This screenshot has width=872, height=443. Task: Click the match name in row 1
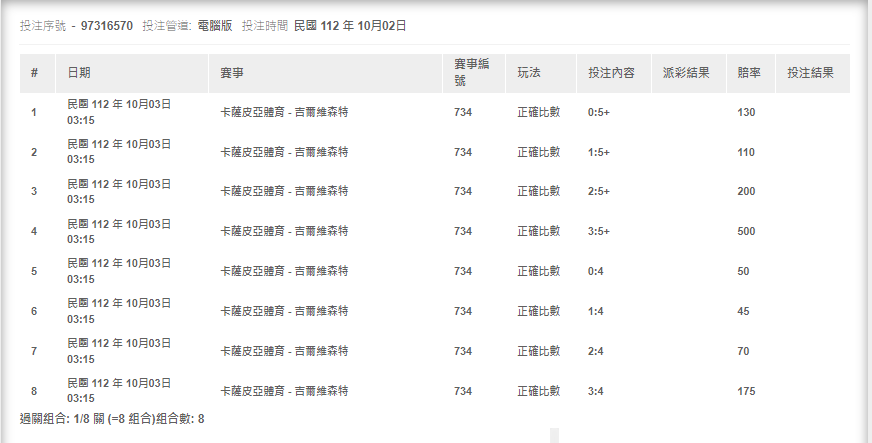284,112
